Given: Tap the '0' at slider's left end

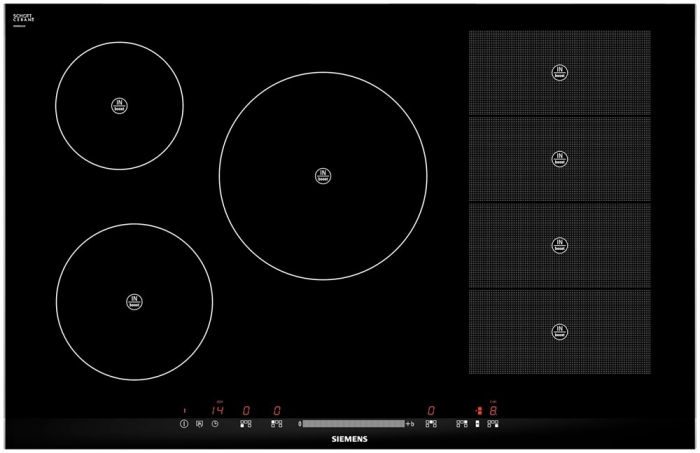Looking at the screenshot, I should tap(300, 424).
